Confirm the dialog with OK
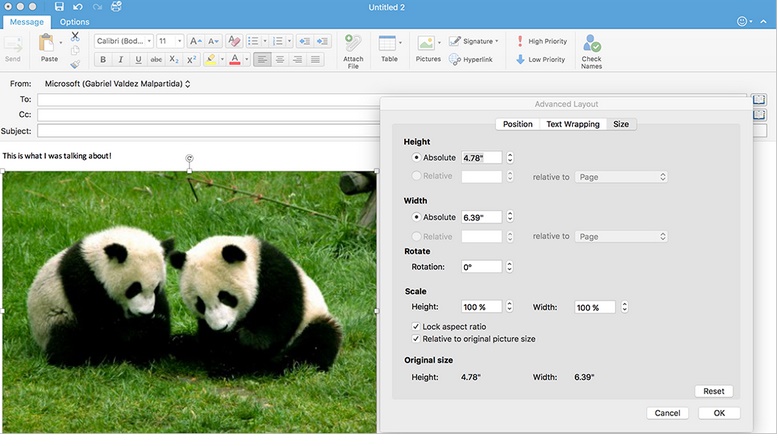Viewport: 778px width, 446px height. point(719,413)
